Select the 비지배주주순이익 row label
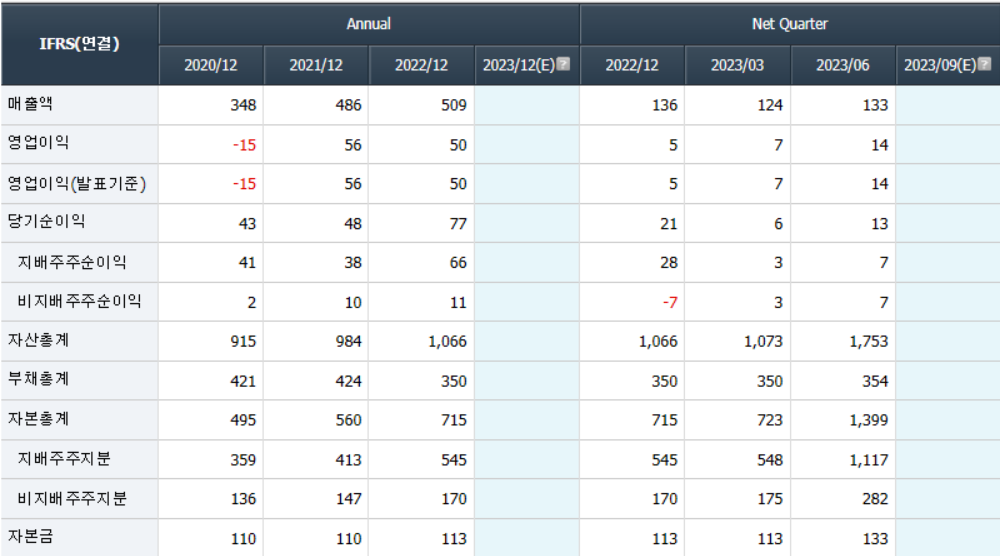This screenshot has width=1000, height=556. pos(80,301)
